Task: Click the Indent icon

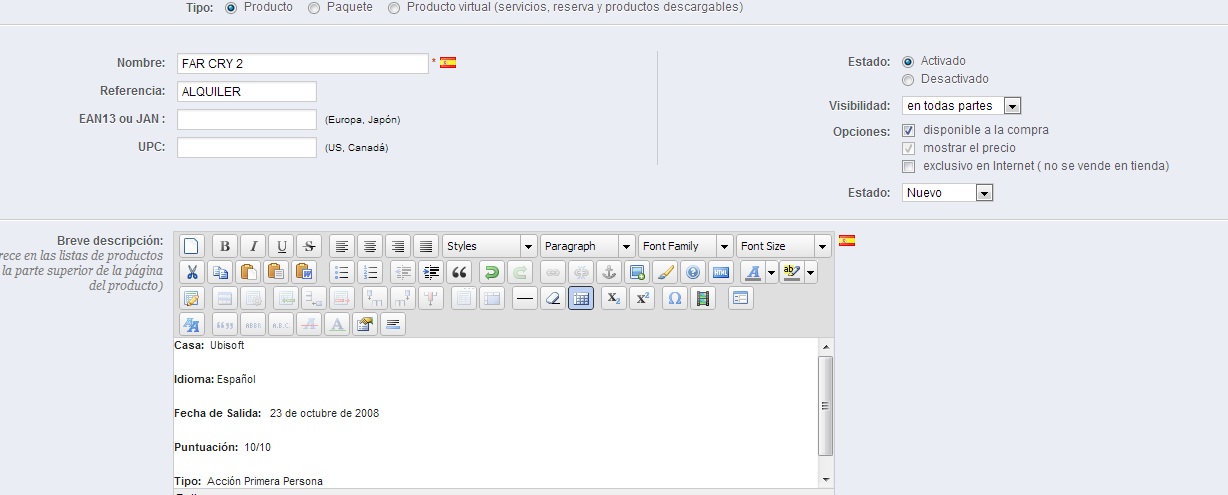Action: (431, 272)
